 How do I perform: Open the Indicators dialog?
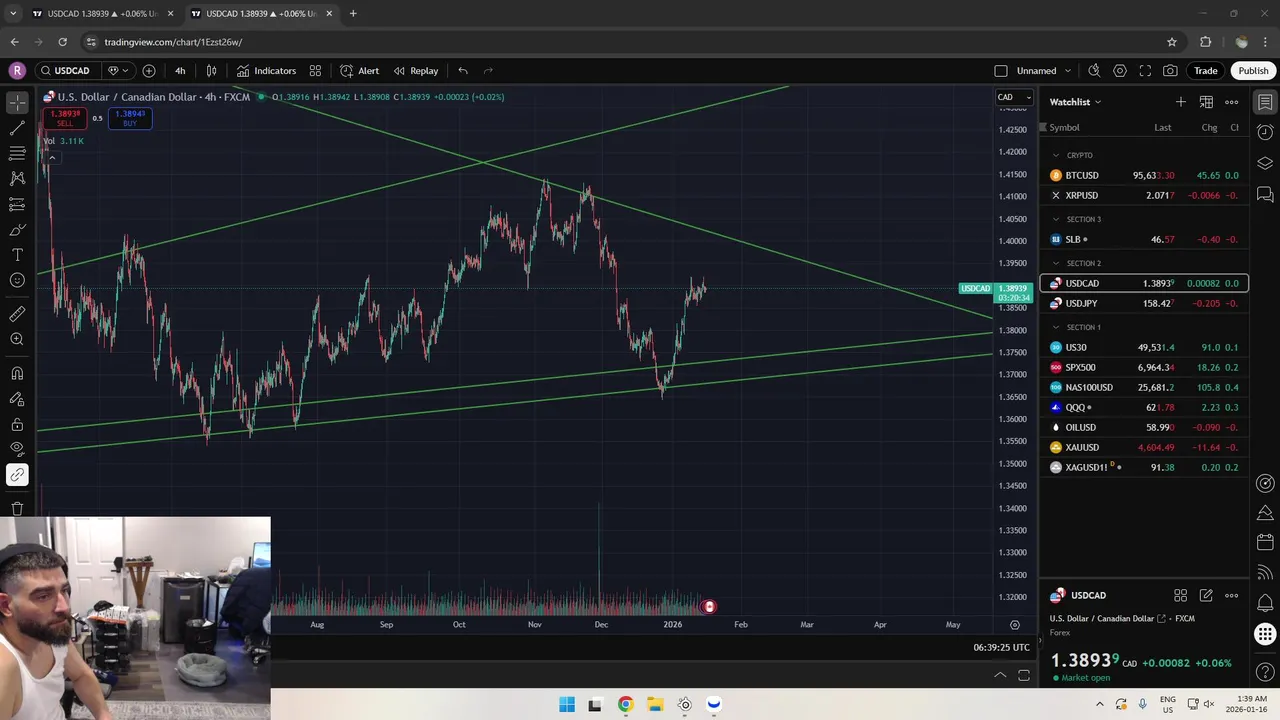266,71
